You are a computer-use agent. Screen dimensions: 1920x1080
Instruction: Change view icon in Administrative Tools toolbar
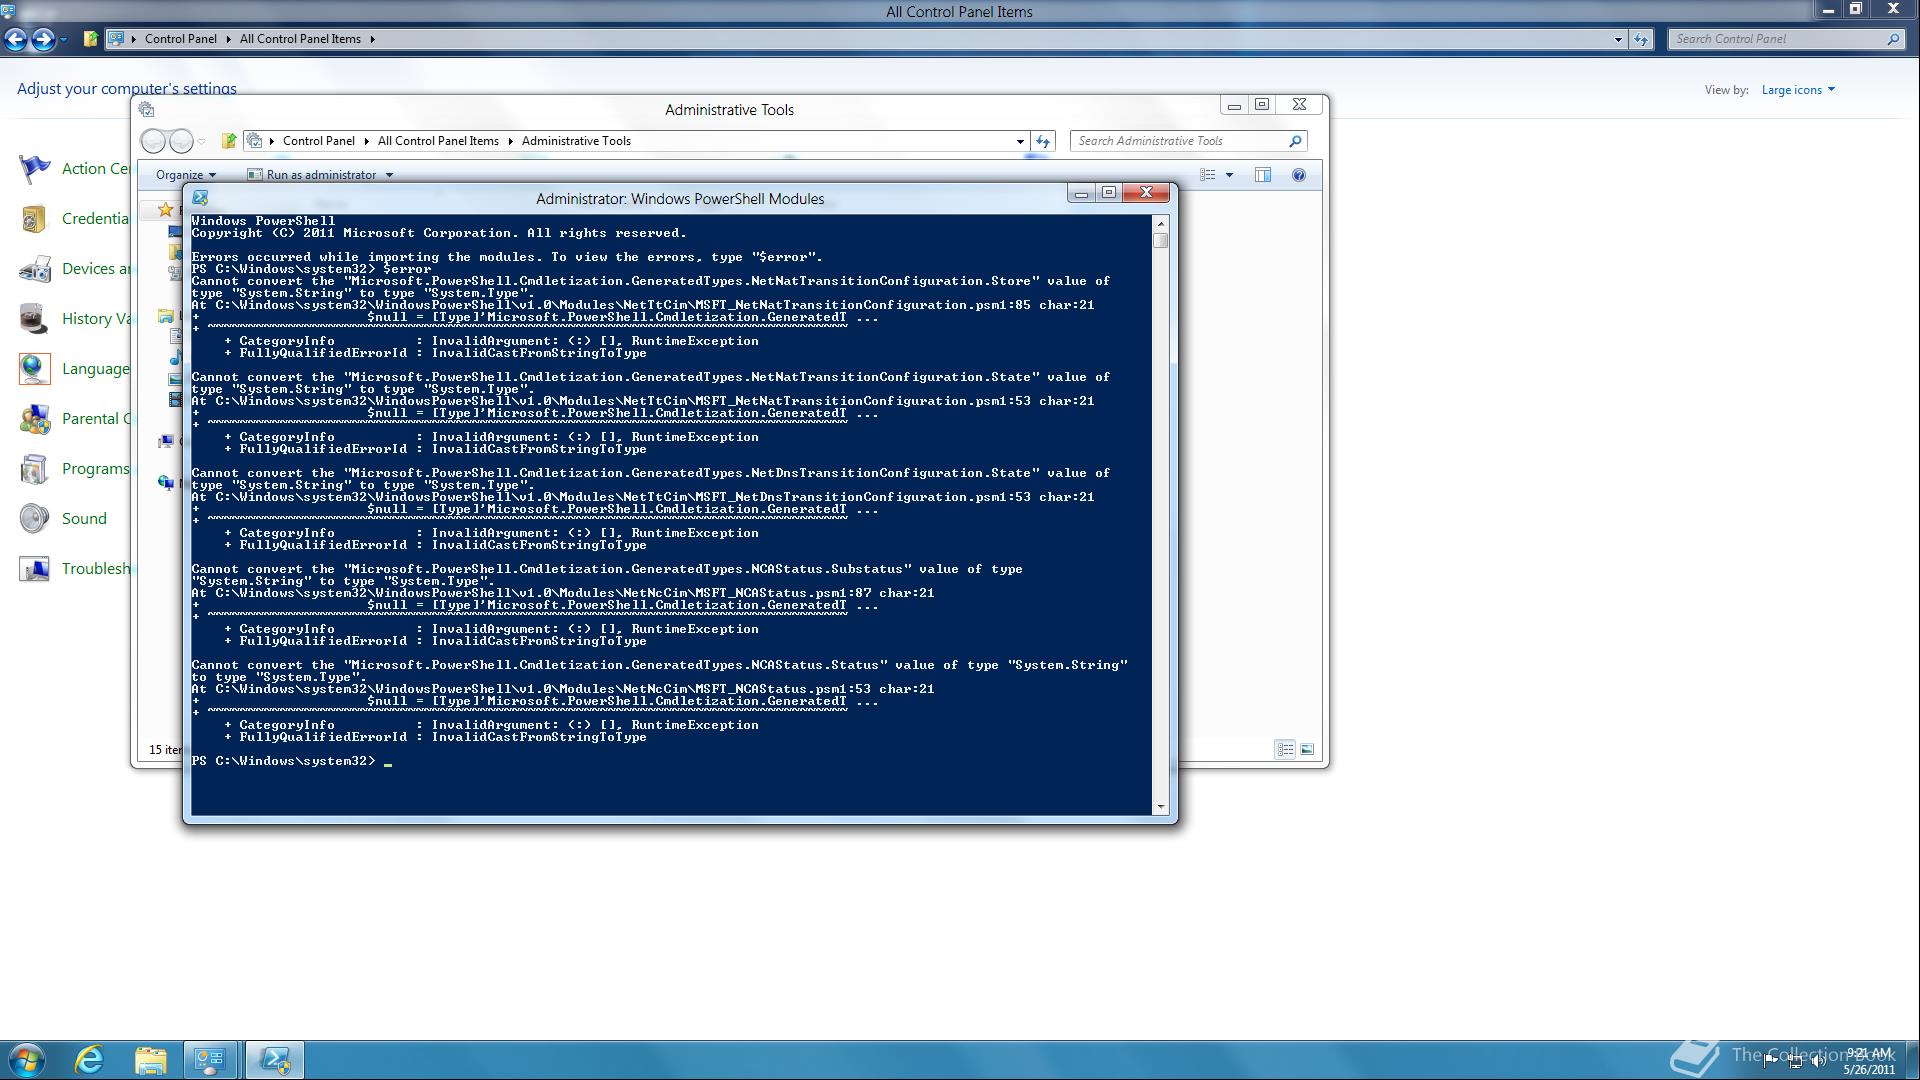pyautogui.click(x=1208, y=175)
